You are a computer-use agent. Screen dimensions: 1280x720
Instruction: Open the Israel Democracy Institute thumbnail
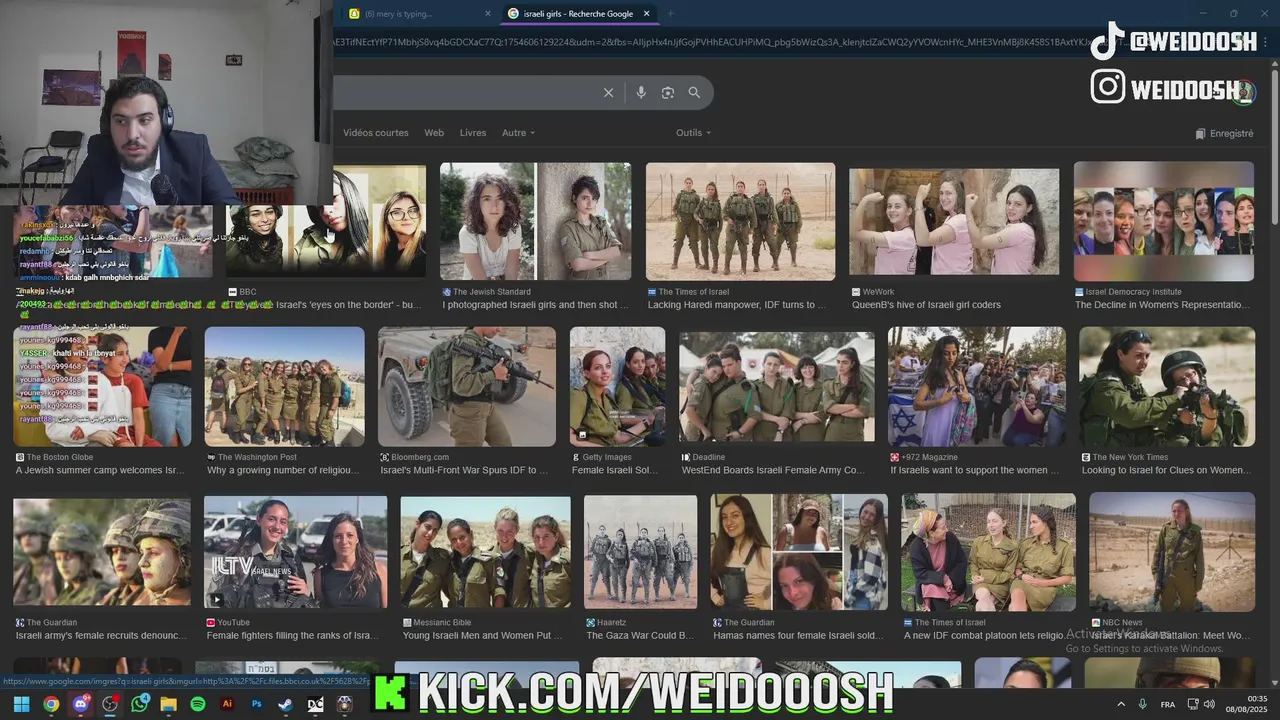coord(1164,222)
